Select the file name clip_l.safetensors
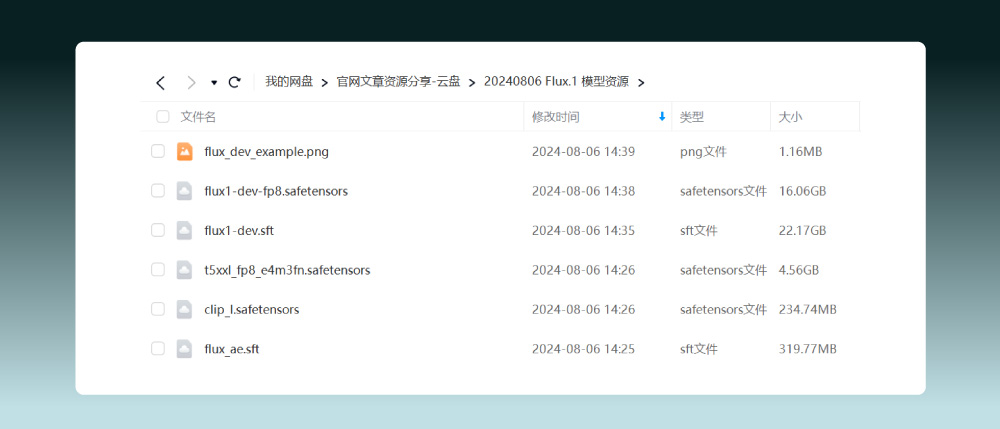The width and height of the screenshot is (1000, 429). tap(252, 310)
